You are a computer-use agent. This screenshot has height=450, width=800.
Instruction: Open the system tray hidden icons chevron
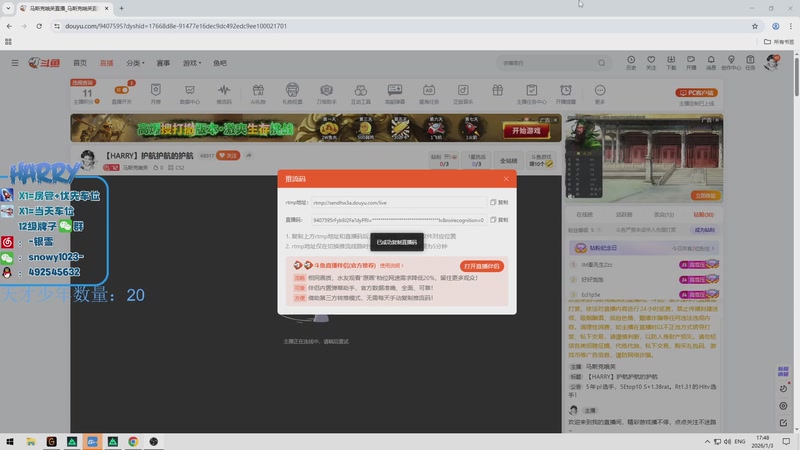[x=707, y=441]
